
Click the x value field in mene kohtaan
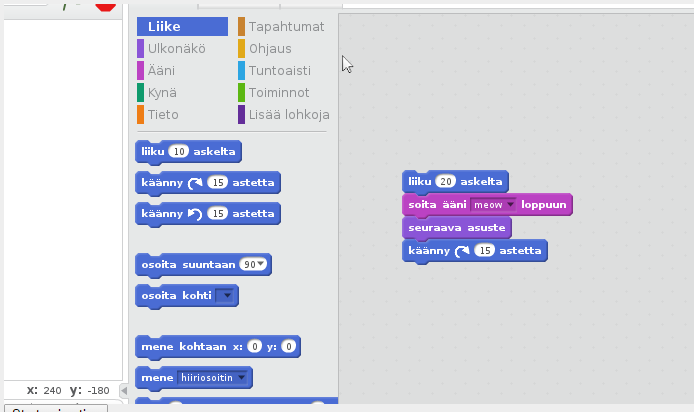(255, 347)
